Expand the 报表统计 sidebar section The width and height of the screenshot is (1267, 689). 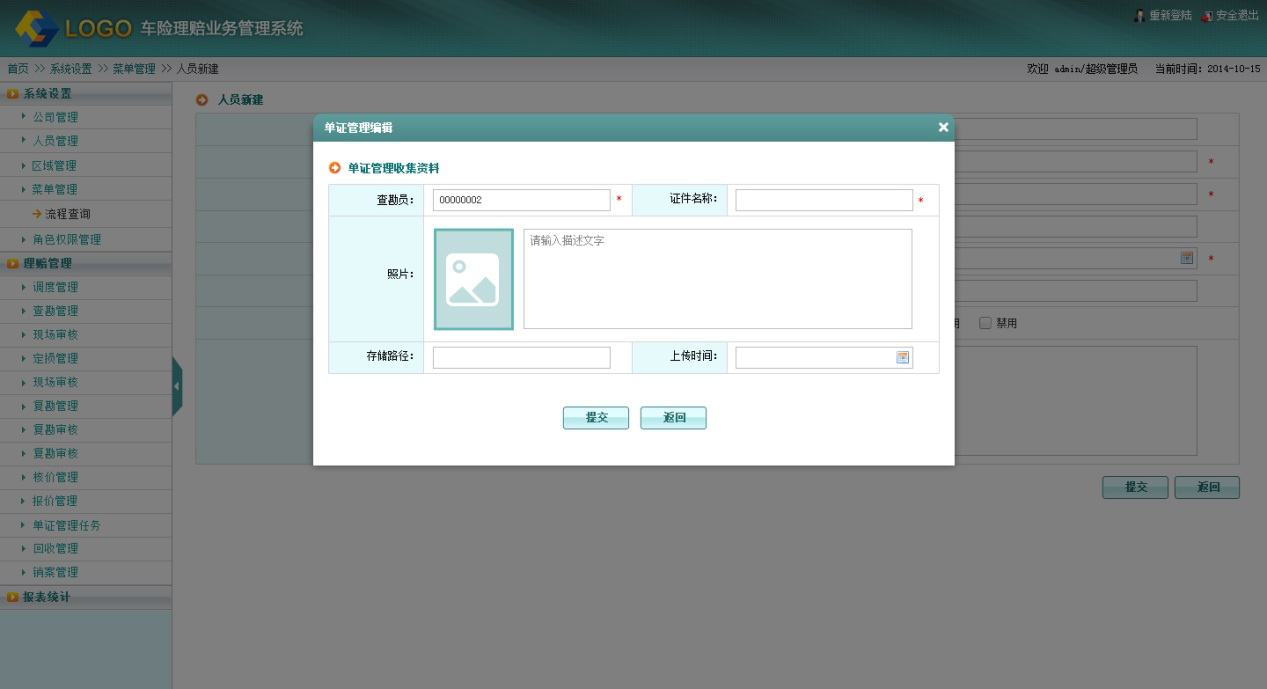point(47,598)
